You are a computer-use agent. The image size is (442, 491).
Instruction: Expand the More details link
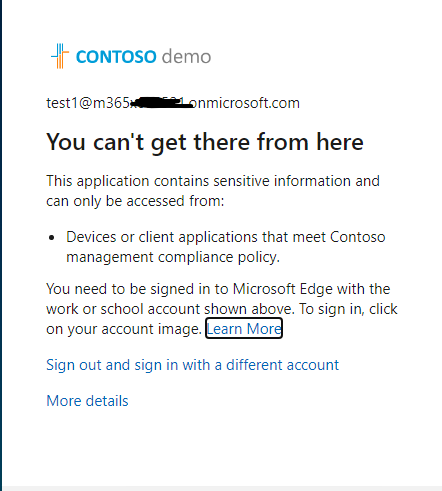[x=87, y=401]
